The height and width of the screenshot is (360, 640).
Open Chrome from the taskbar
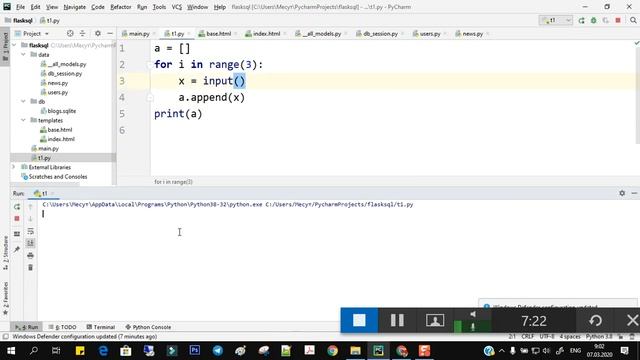point(332,351)
